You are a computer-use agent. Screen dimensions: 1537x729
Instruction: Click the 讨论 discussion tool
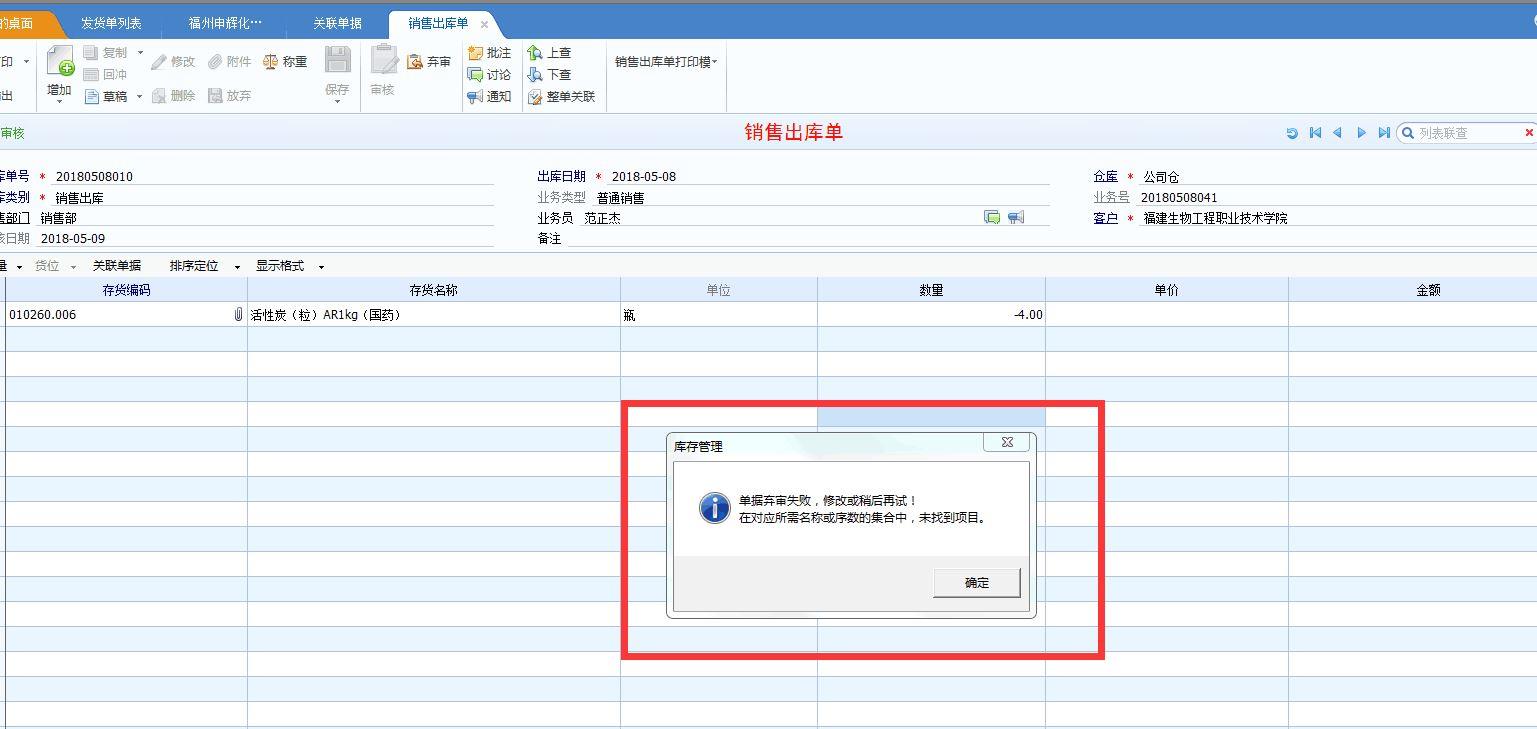tap(490, 74)
